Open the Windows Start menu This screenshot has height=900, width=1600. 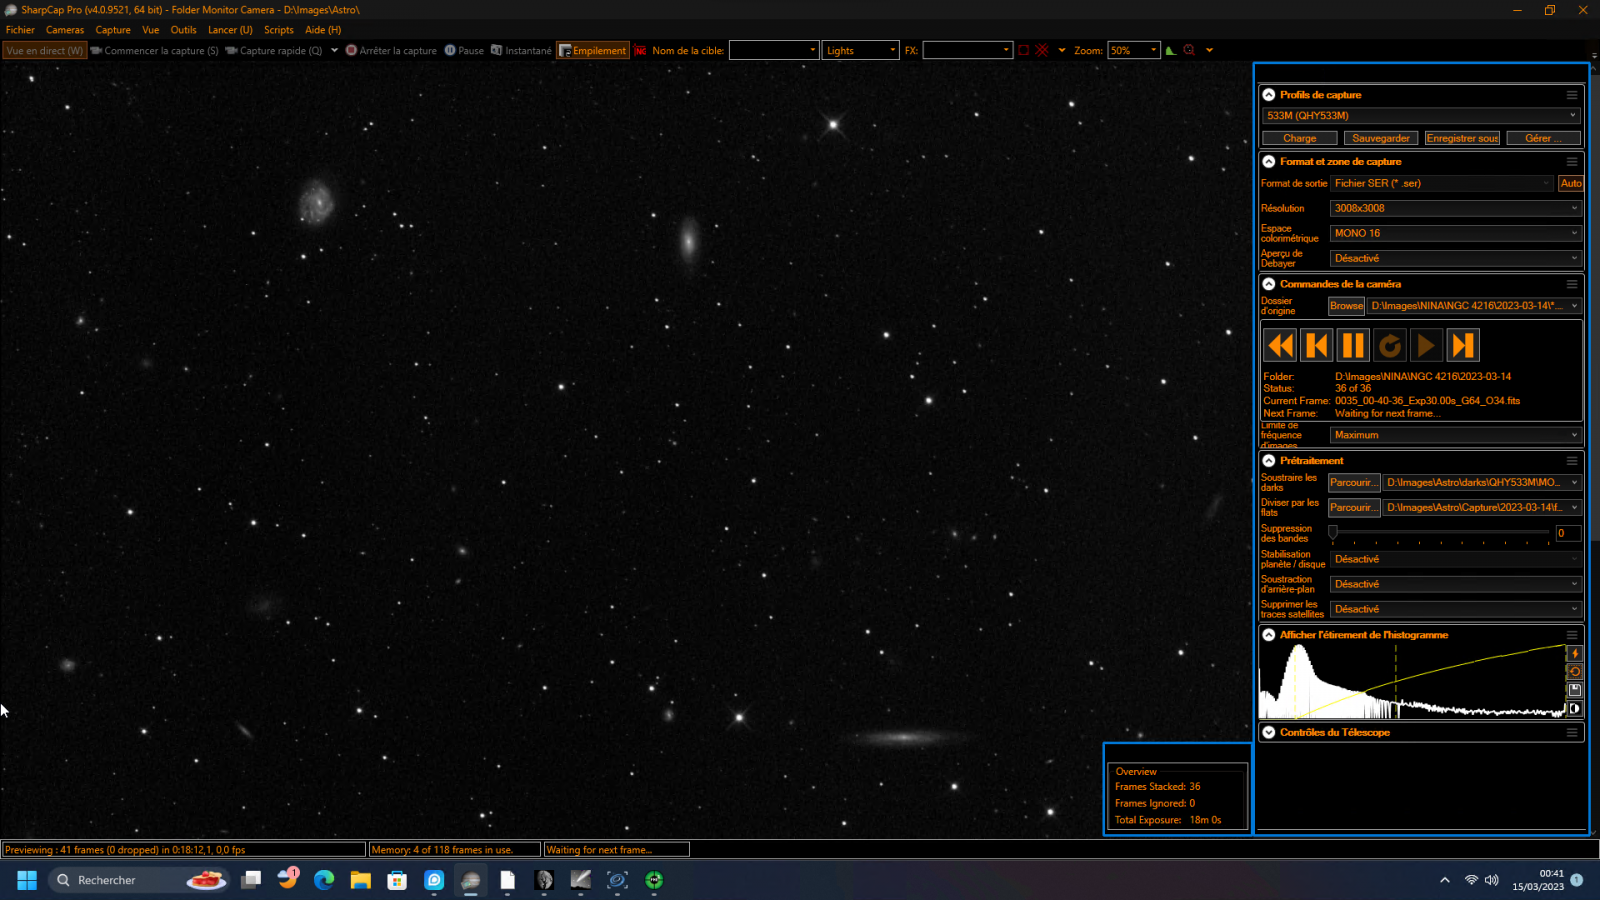27,880
